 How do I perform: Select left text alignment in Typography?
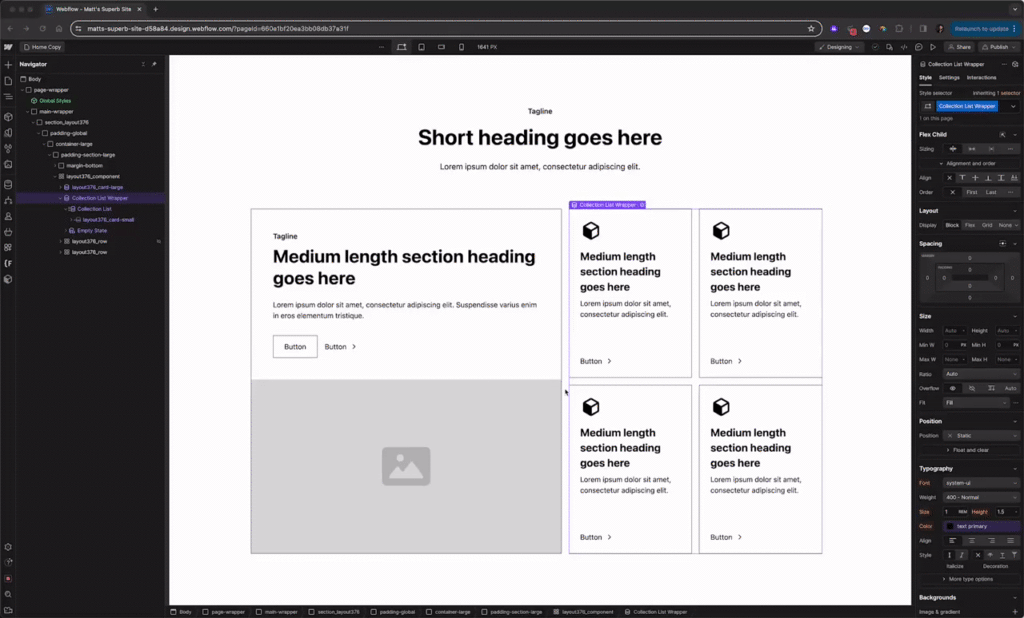(x=952, y=540)
